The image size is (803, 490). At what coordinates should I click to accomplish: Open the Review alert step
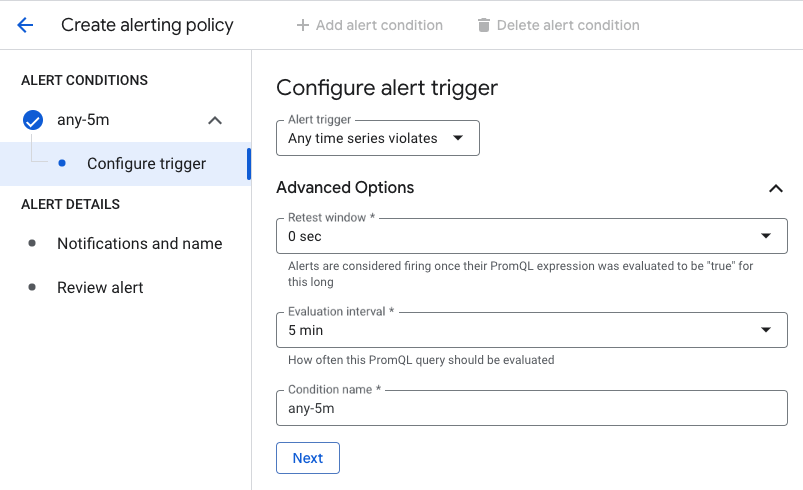[x=100, y=287]
